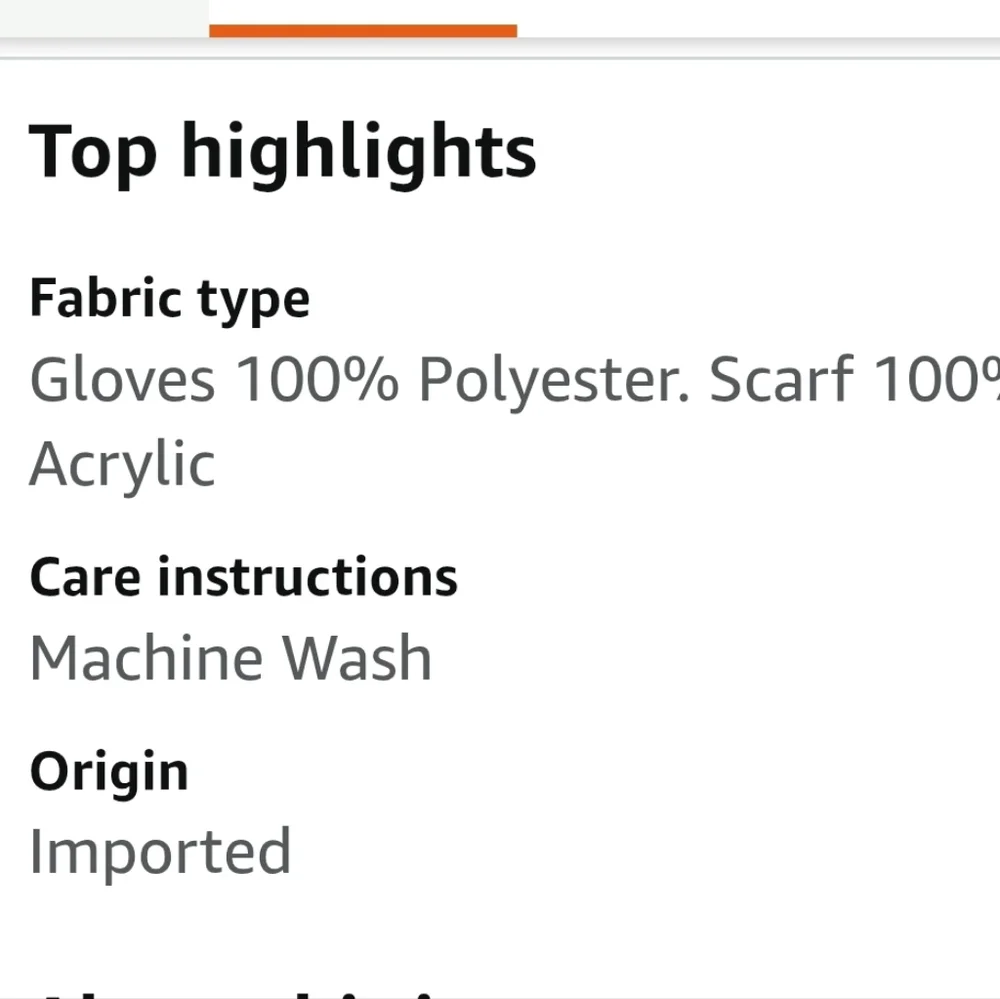Click the word "instructions"
Image resolution: width=1000 pixels, height=999 pixels.
[308, 577]
